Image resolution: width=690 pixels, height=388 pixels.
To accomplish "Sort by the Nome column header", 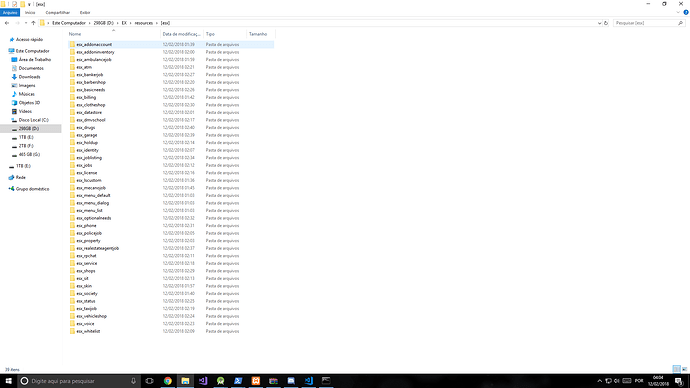I will click(x=114, y=34).
